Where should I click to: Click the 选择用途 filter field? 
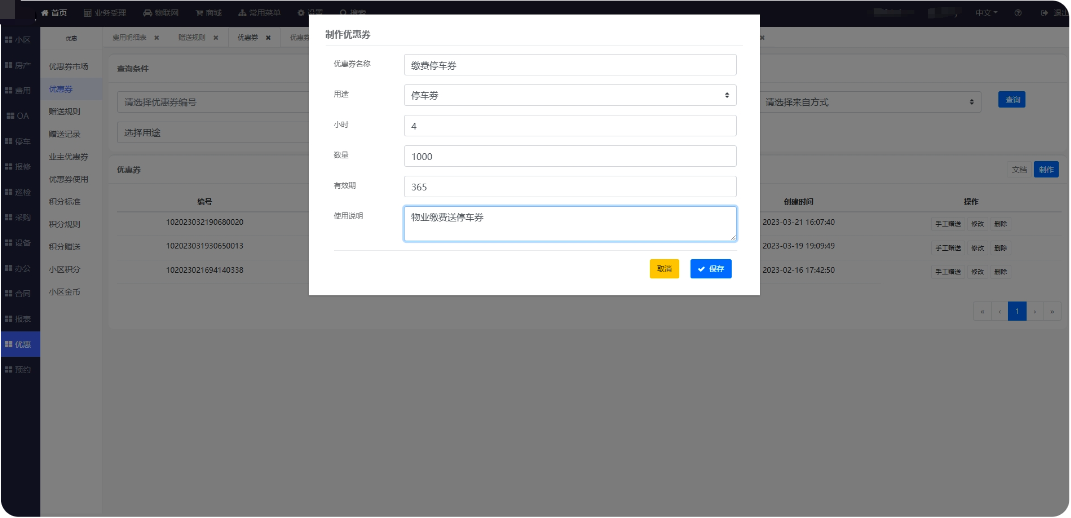pyautogui.click(x=213, y=133)
